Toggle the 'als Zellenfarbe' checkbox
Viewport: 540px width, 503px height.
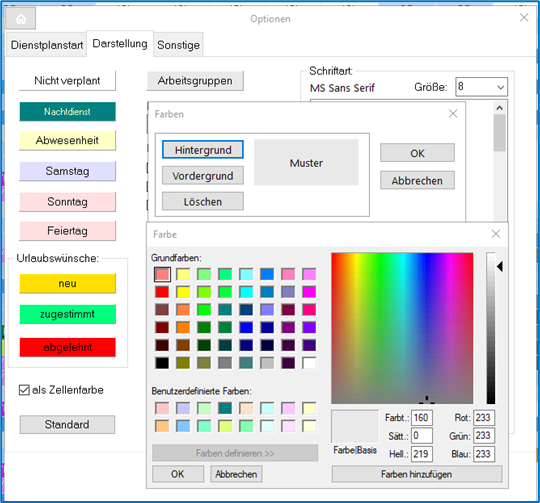click(24, 390)
